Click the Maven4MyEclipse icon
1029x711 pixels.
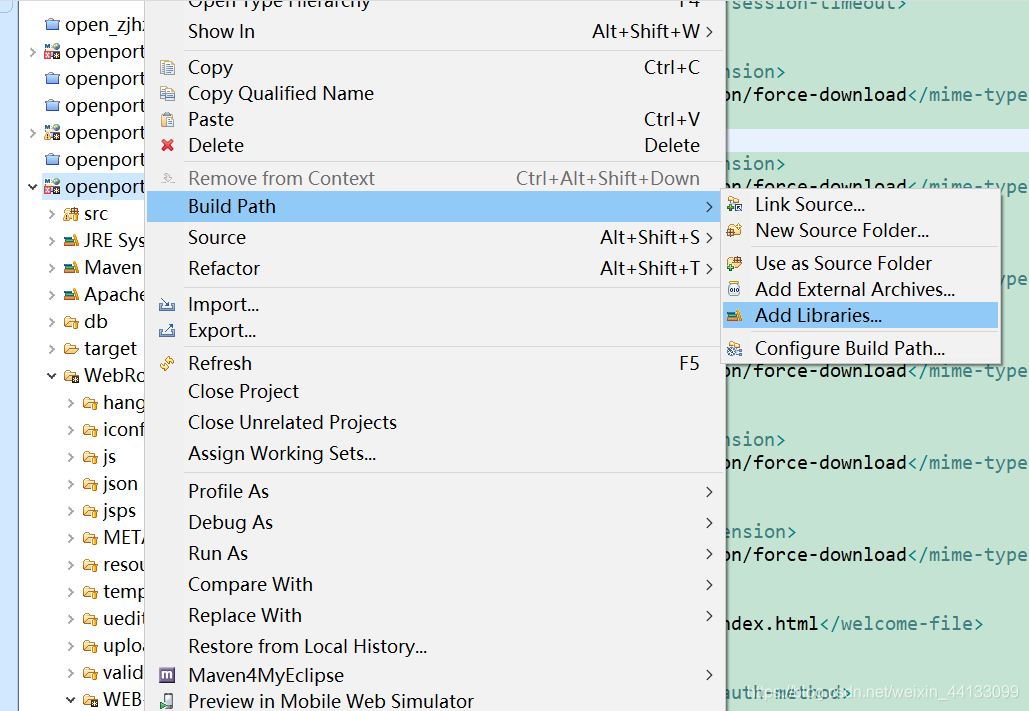tap(167, 675)
